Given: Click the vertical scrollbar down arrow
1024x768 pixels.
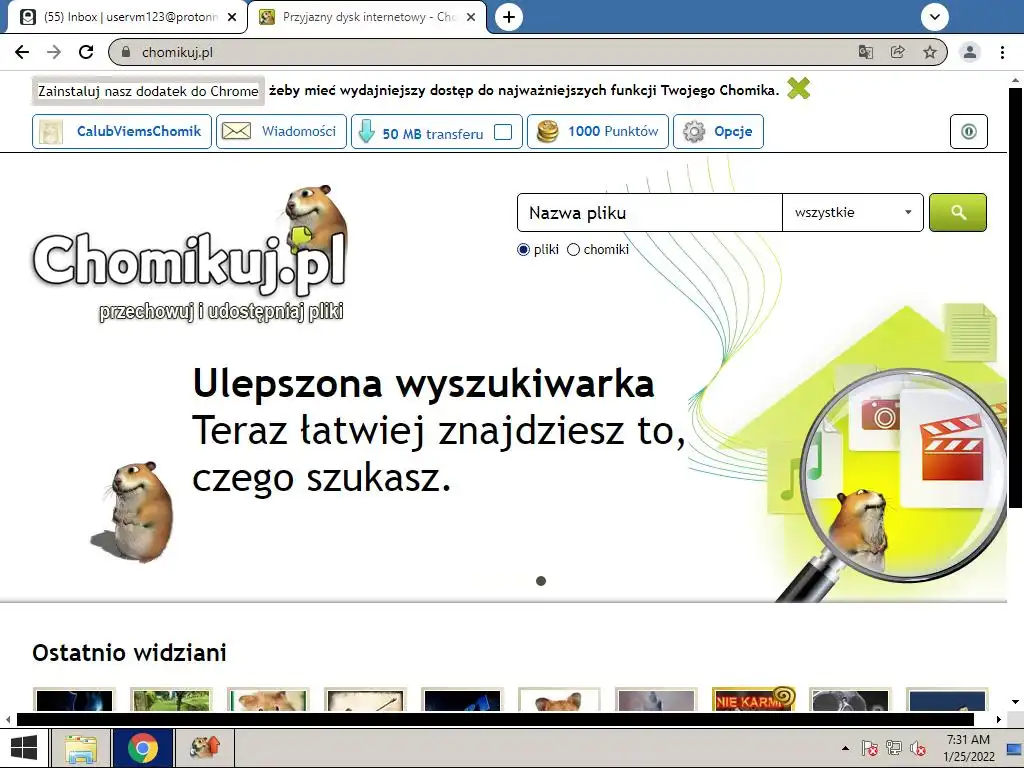Looking at the screenshot, I should point(1015,702).
